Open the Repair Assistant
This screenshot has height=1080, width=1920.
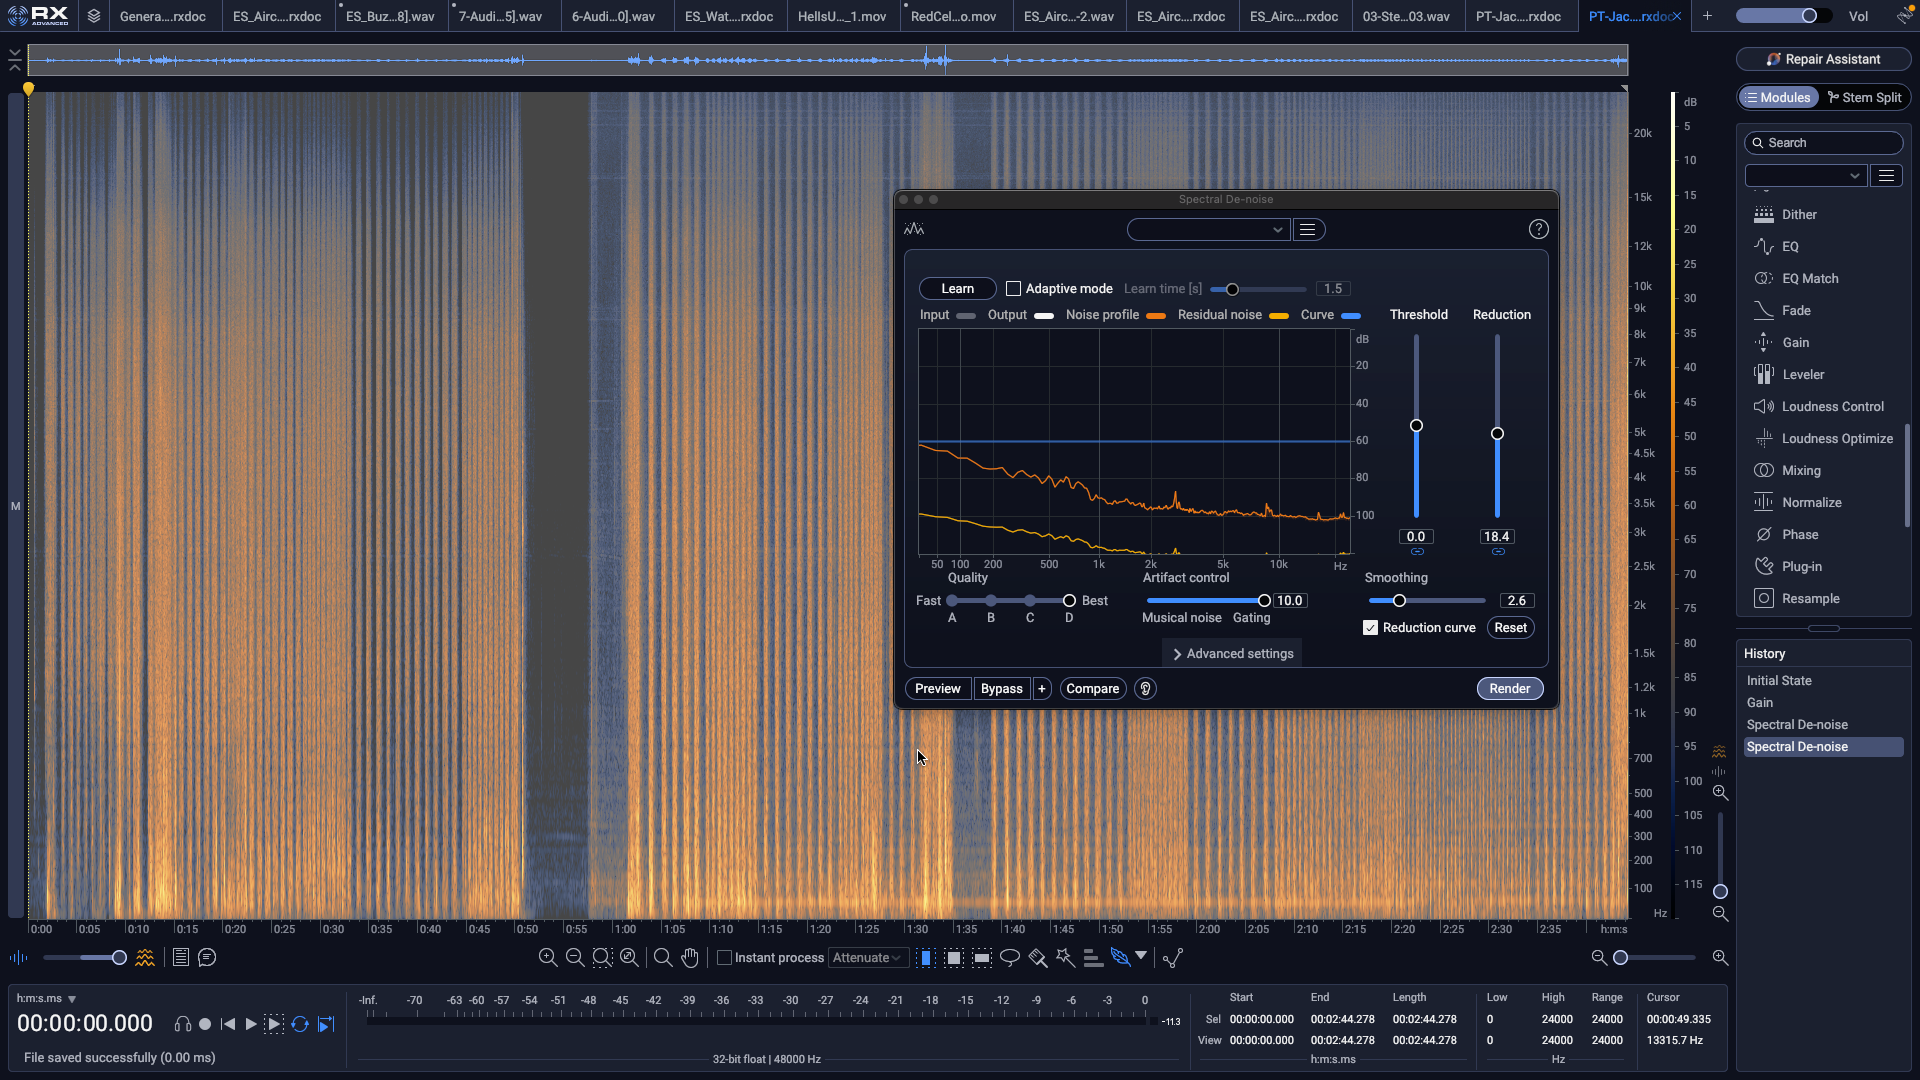click(1823, 59)
